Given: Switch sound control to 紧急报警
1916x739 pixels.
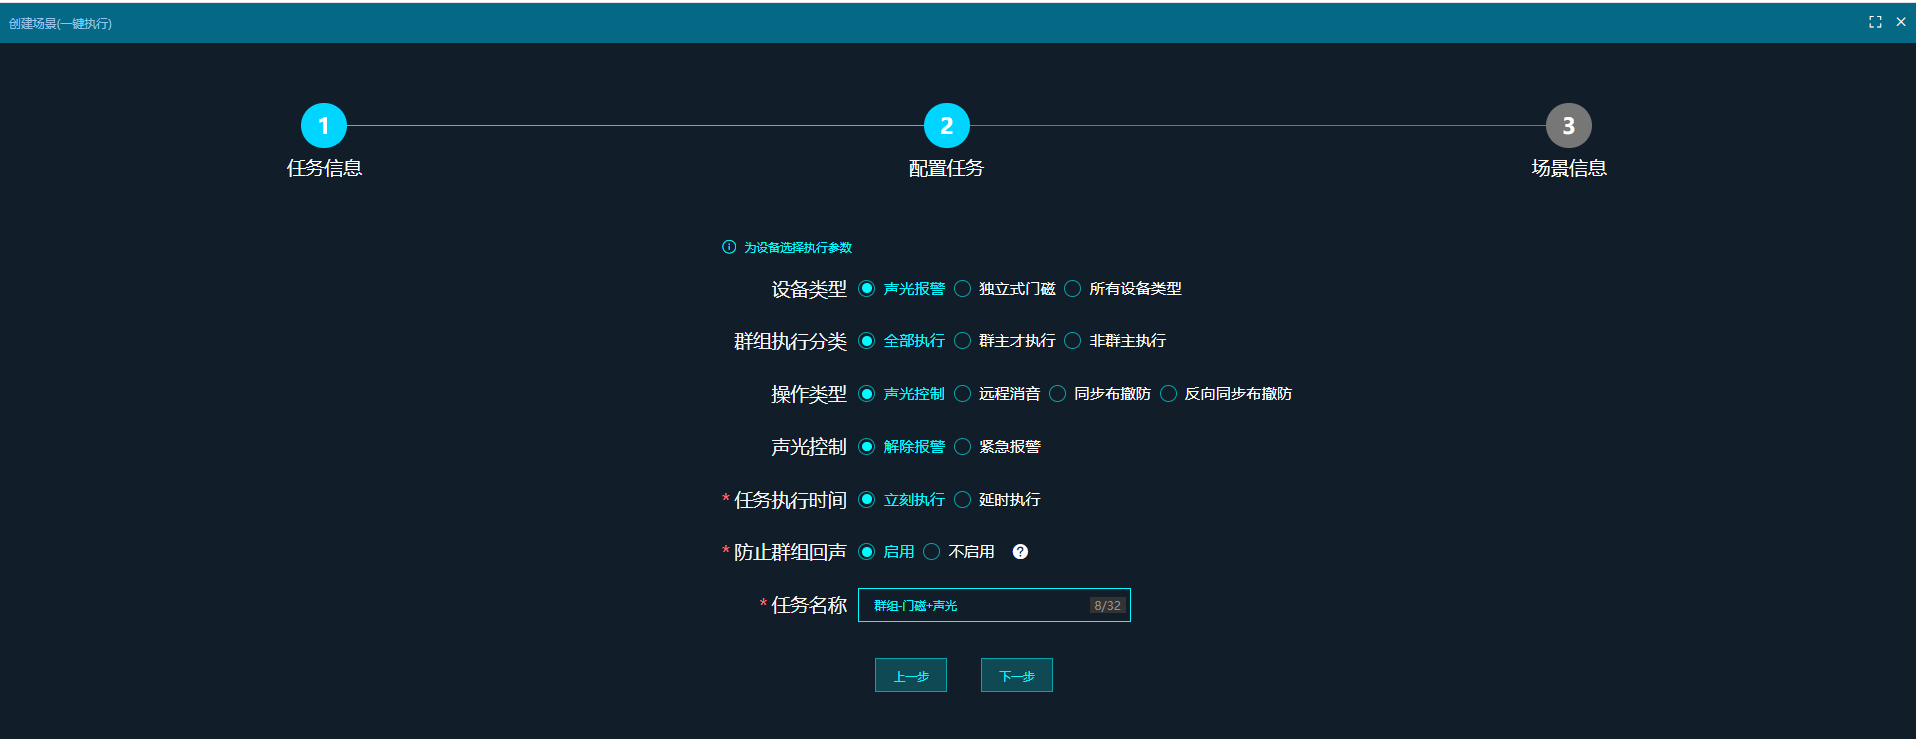Looking at the screenshot, I should click(x=963, y=447).
